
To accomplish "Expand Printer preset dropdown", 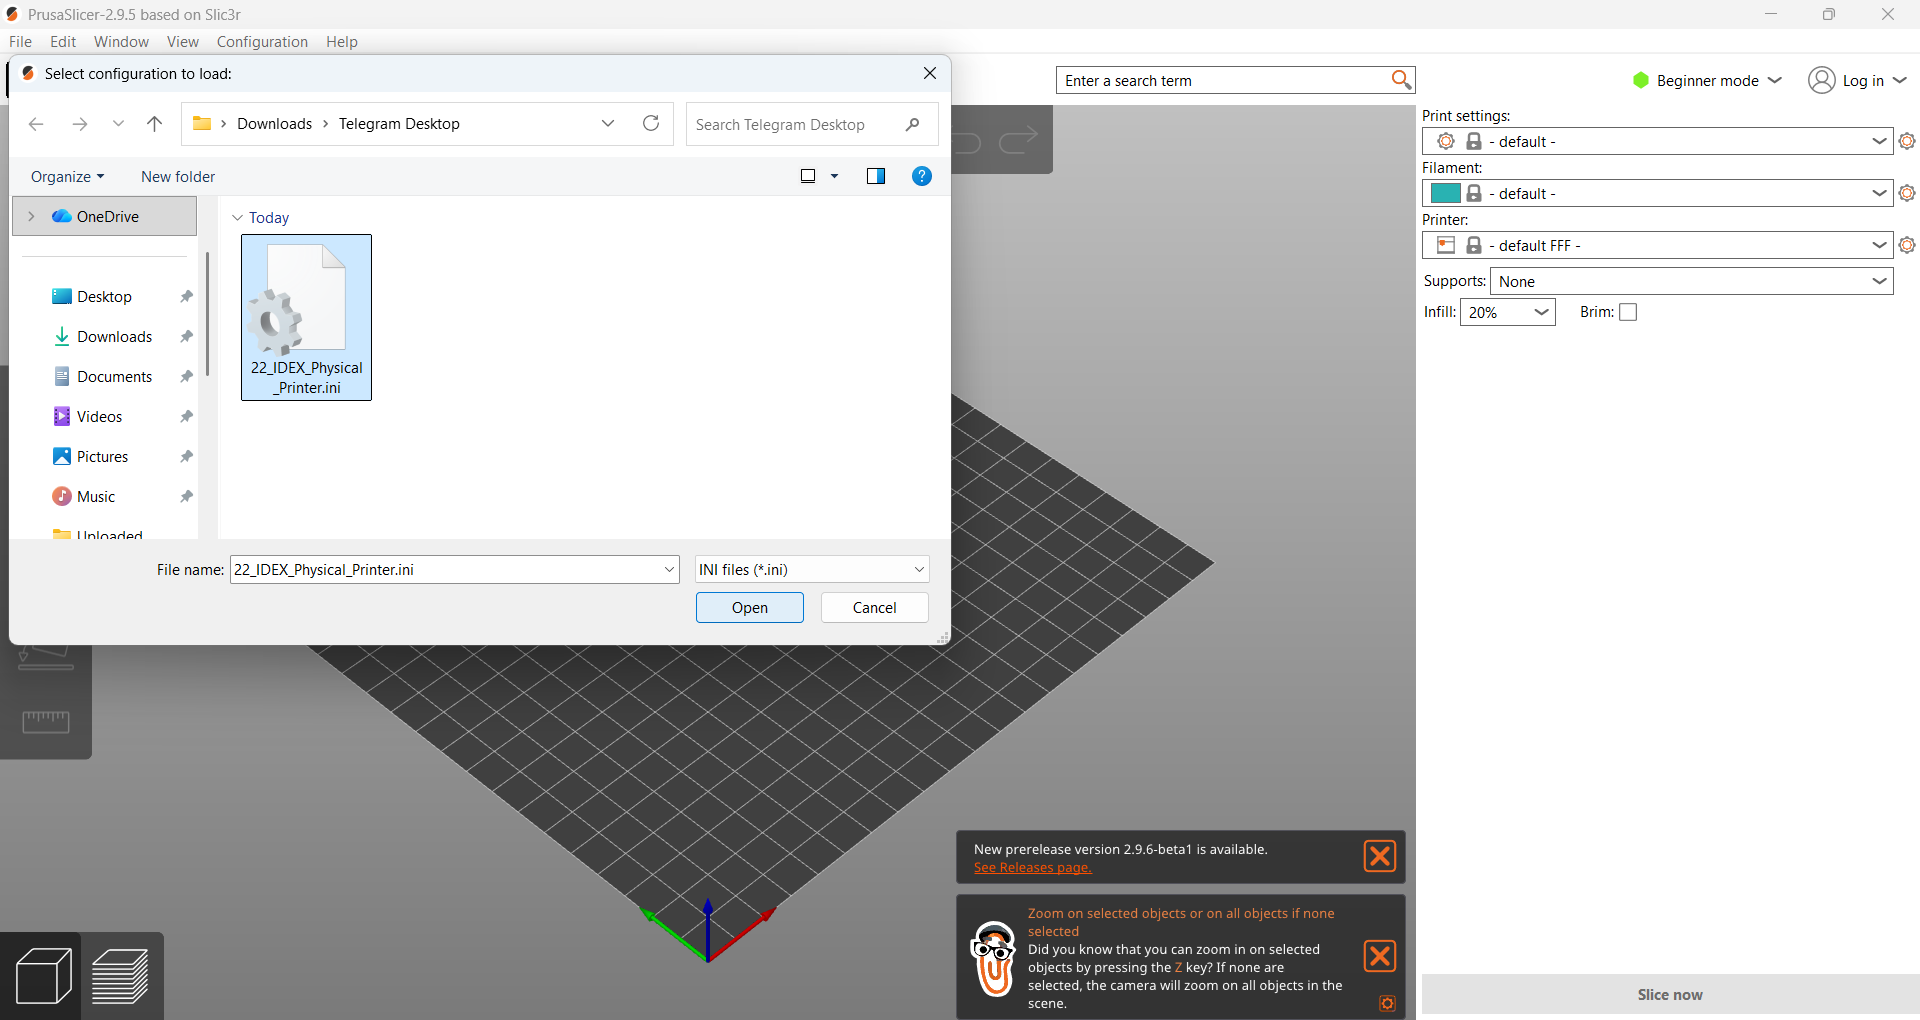I will pyautogui.click(x=1879, y=245).
